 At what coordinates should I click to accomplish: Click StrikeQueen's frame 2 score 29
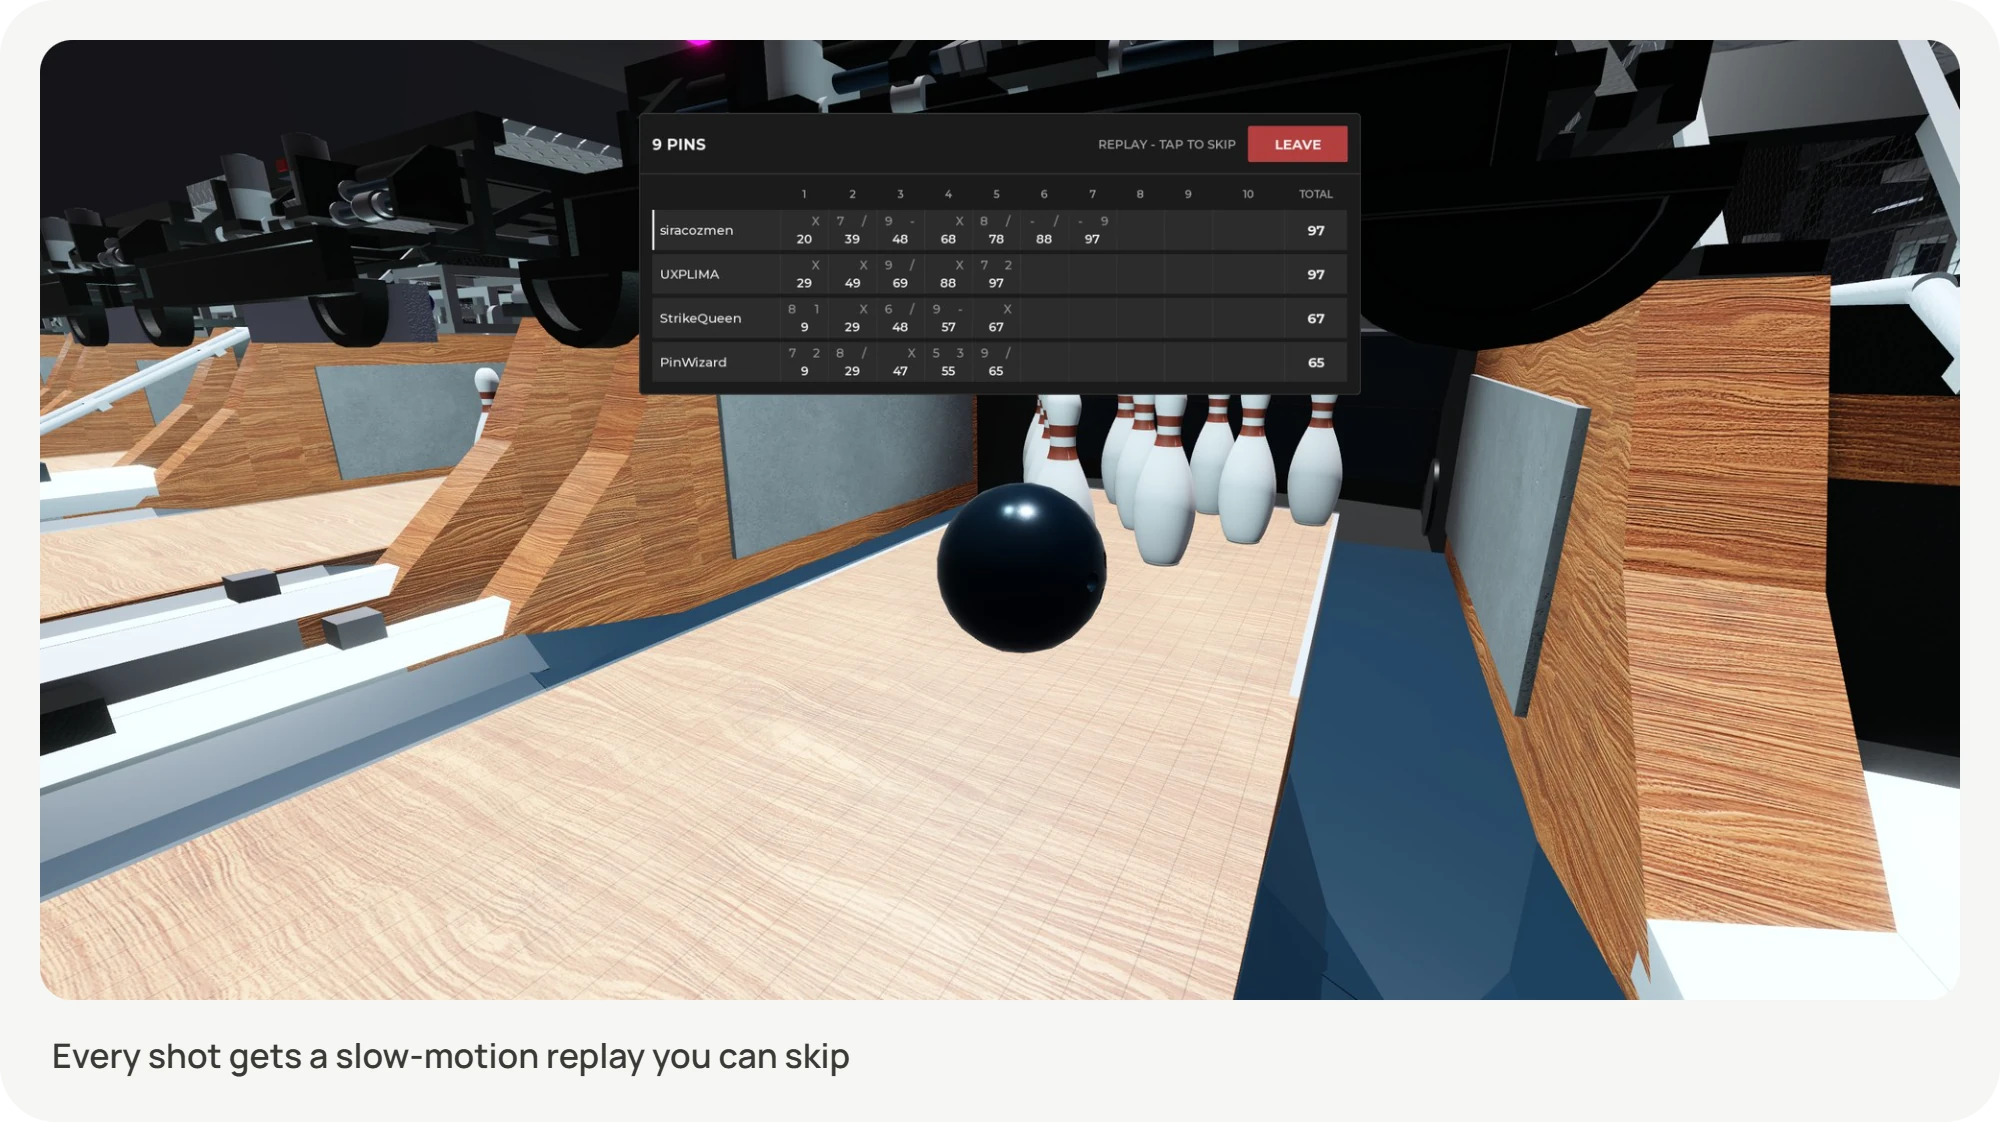click(852, 327)
